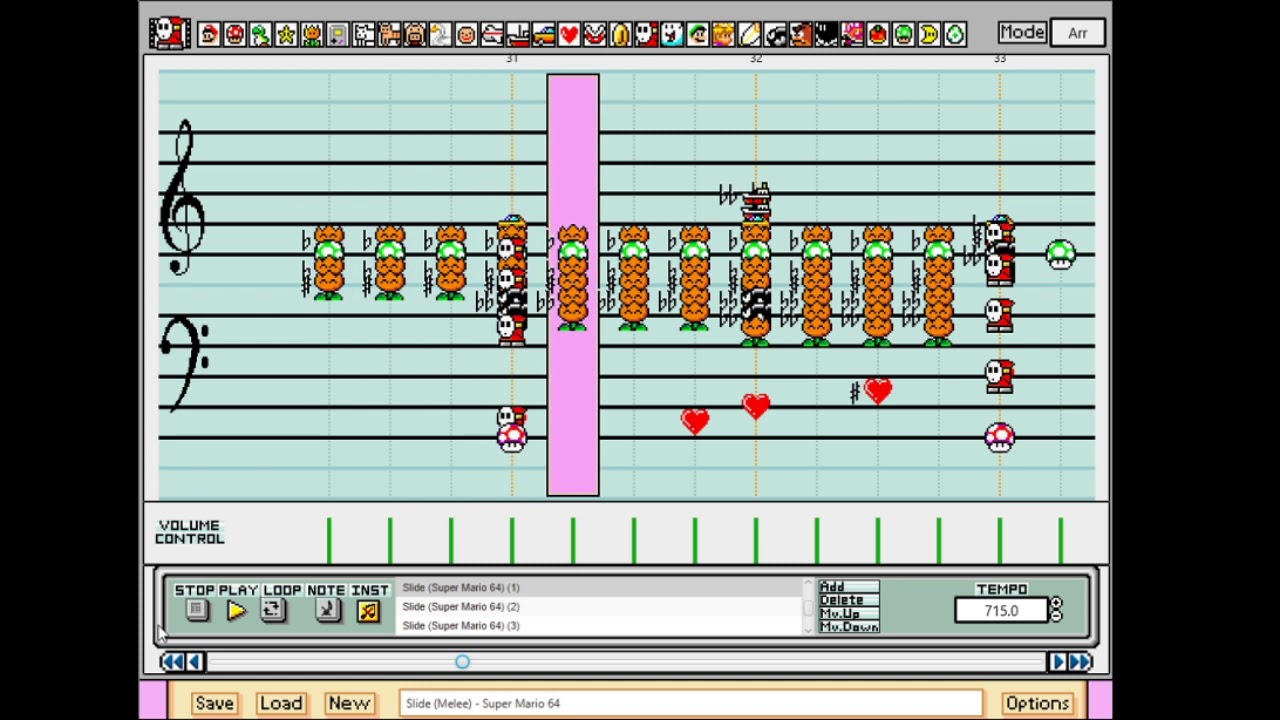Choose the Swan instrument icon
The width and height of the screenshot is (1280, 720).
[440, 34]
